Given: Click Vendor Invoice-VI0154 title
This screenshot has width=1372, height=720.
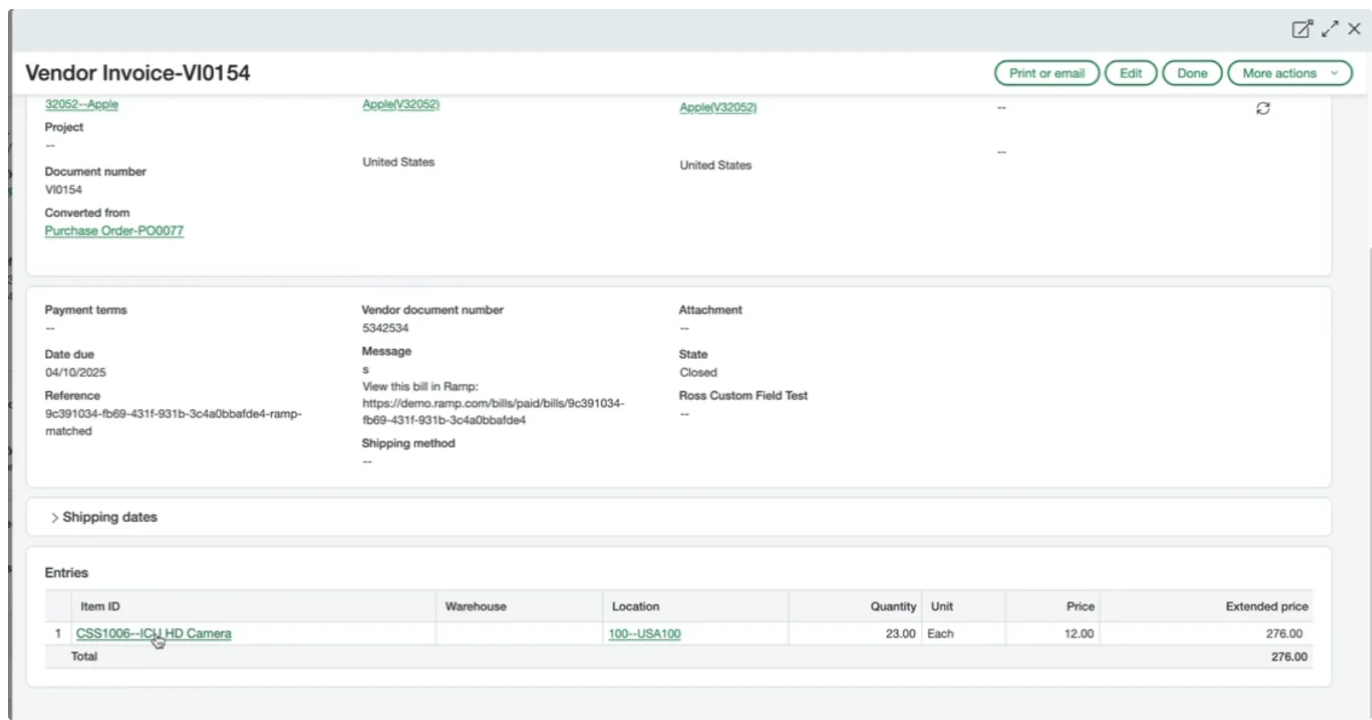Looking at the screenshot, I should [x=137, y=73].
